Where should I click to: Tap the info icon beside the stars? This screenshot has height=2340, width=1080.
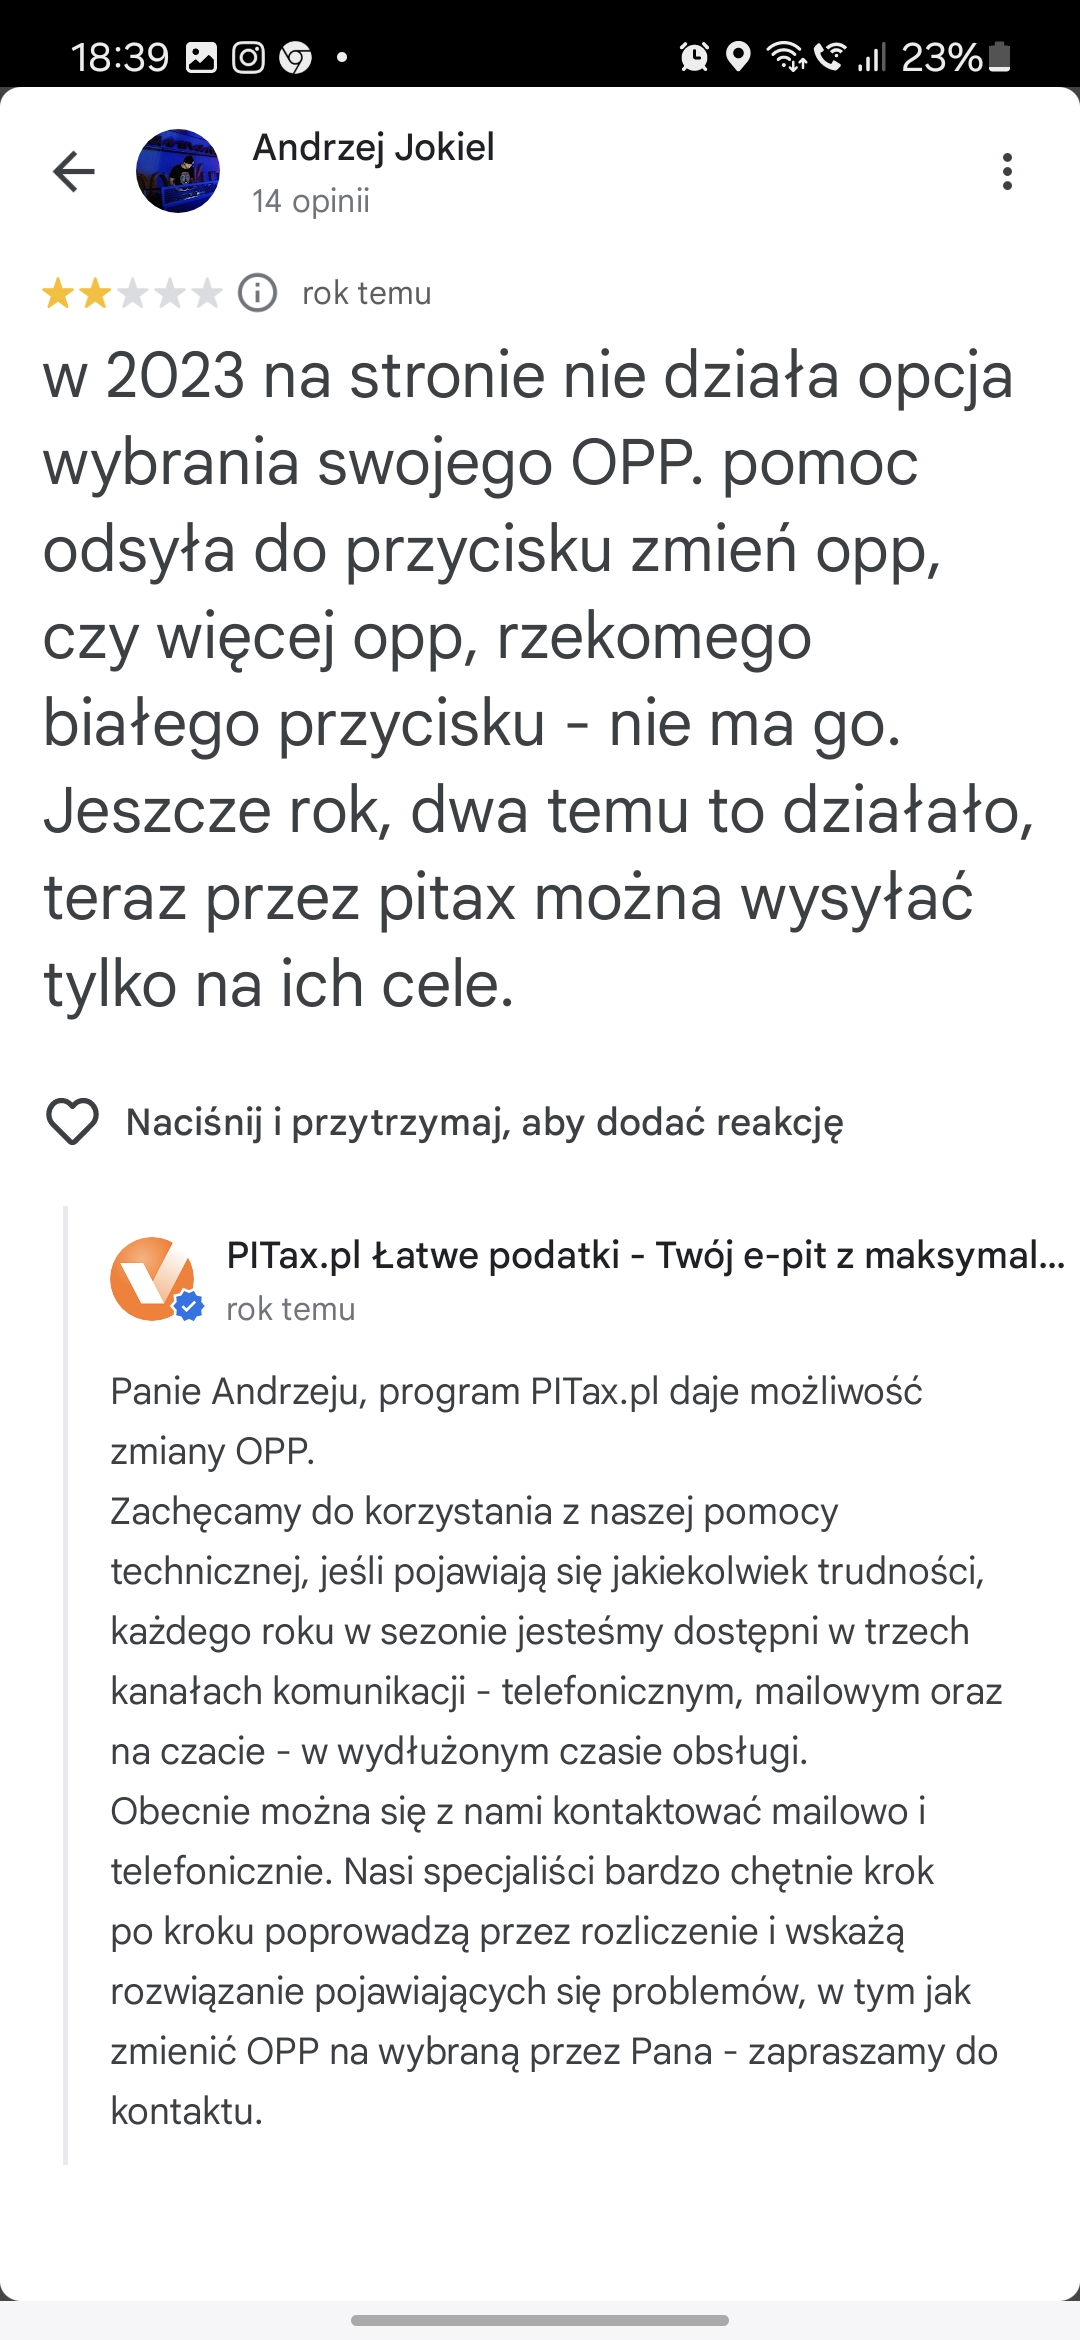257,293
